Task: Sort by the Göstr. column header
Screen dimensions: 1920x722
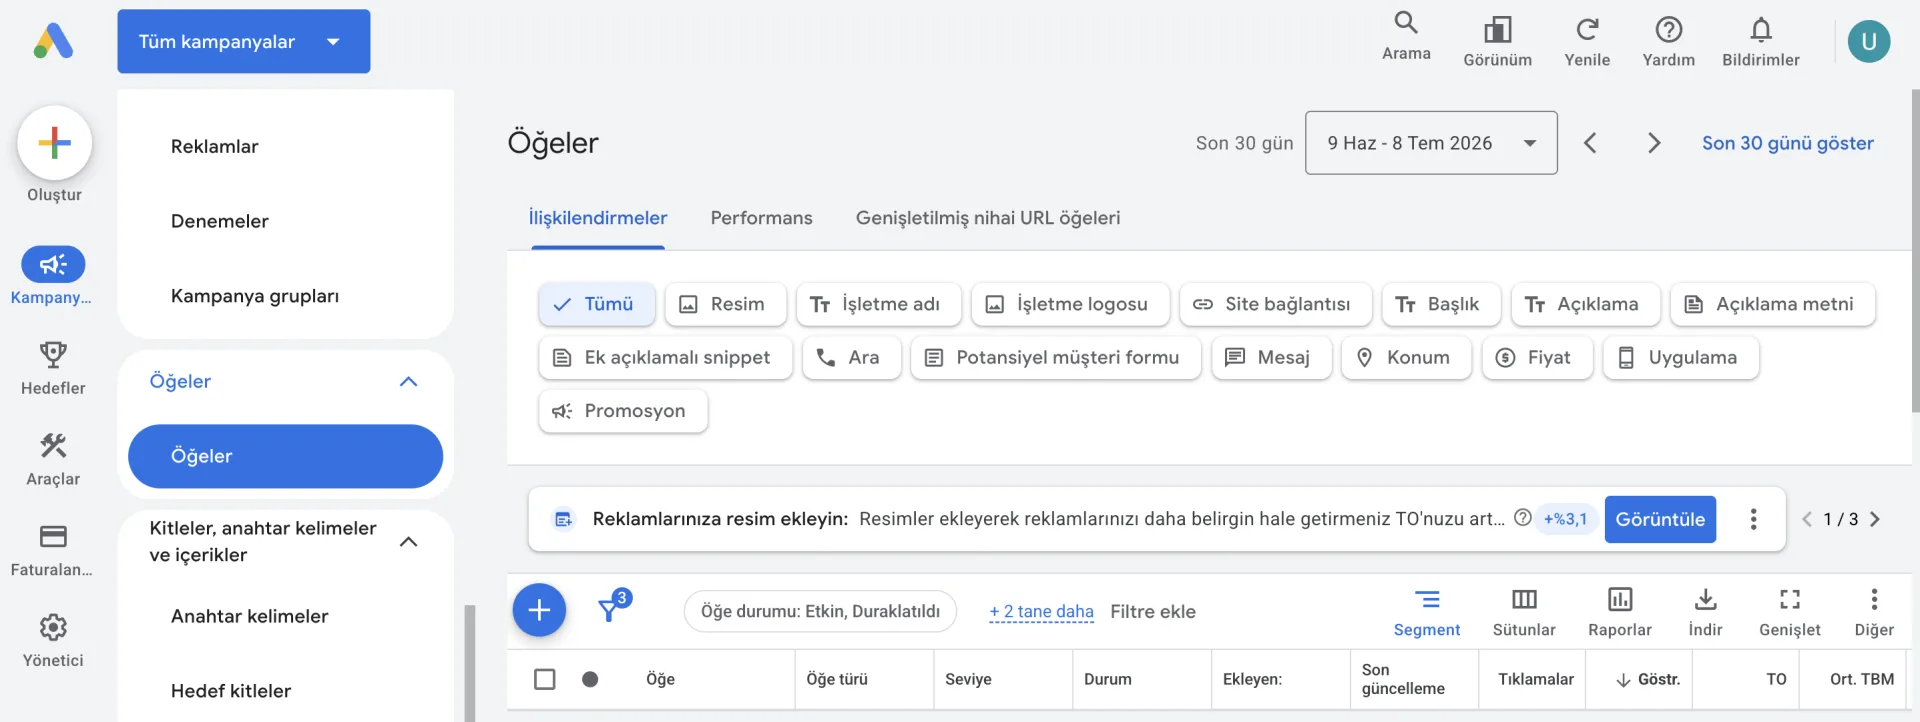Action: (x=1648, y=679)
